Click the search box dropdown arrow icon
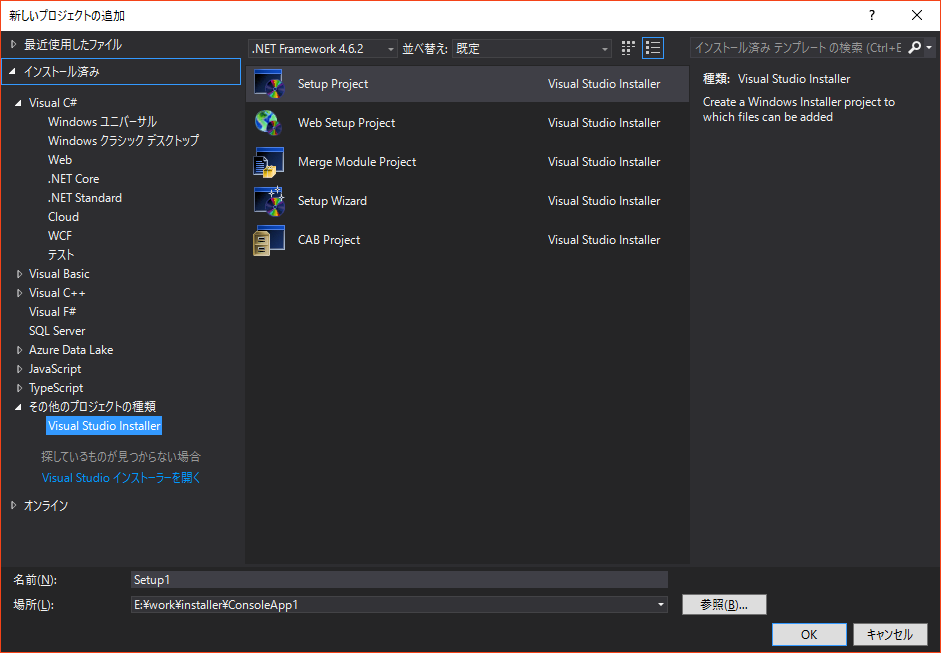The image size is (941, 653). tap(932, 47)
